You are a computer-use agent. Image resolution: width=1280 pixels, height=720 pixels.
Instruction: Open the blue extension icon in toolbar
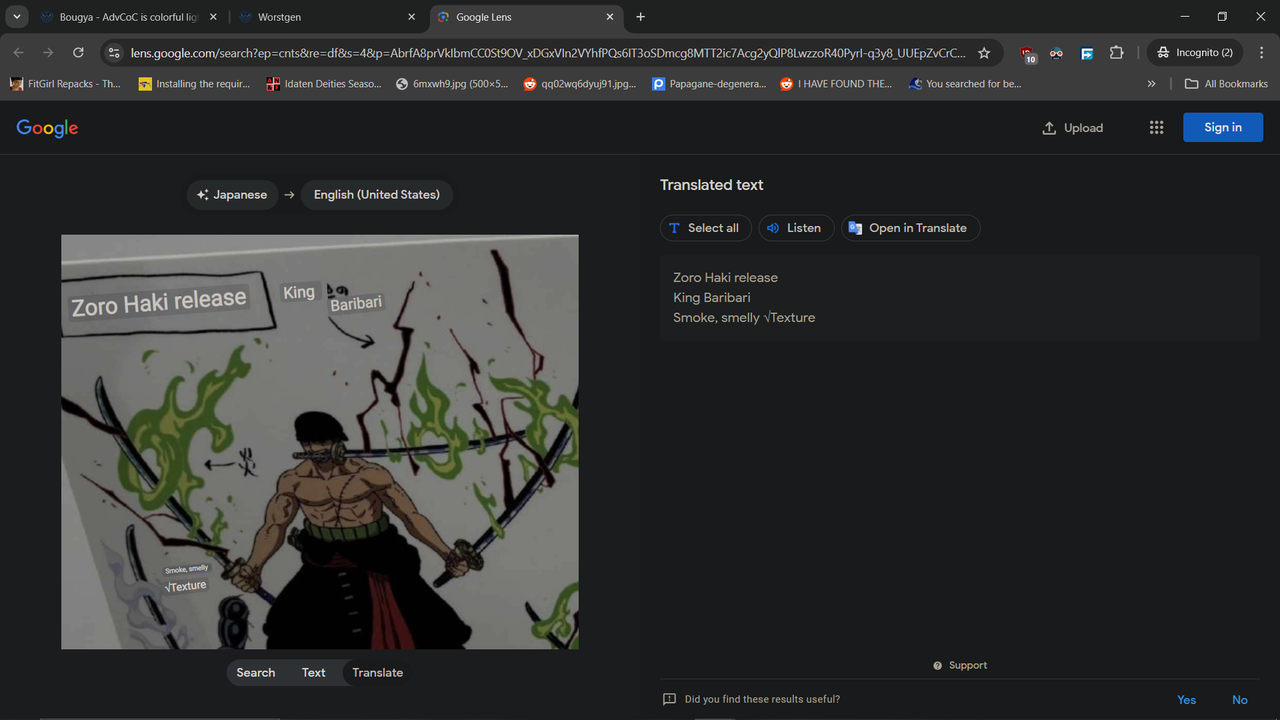(x=1087, y=53)
